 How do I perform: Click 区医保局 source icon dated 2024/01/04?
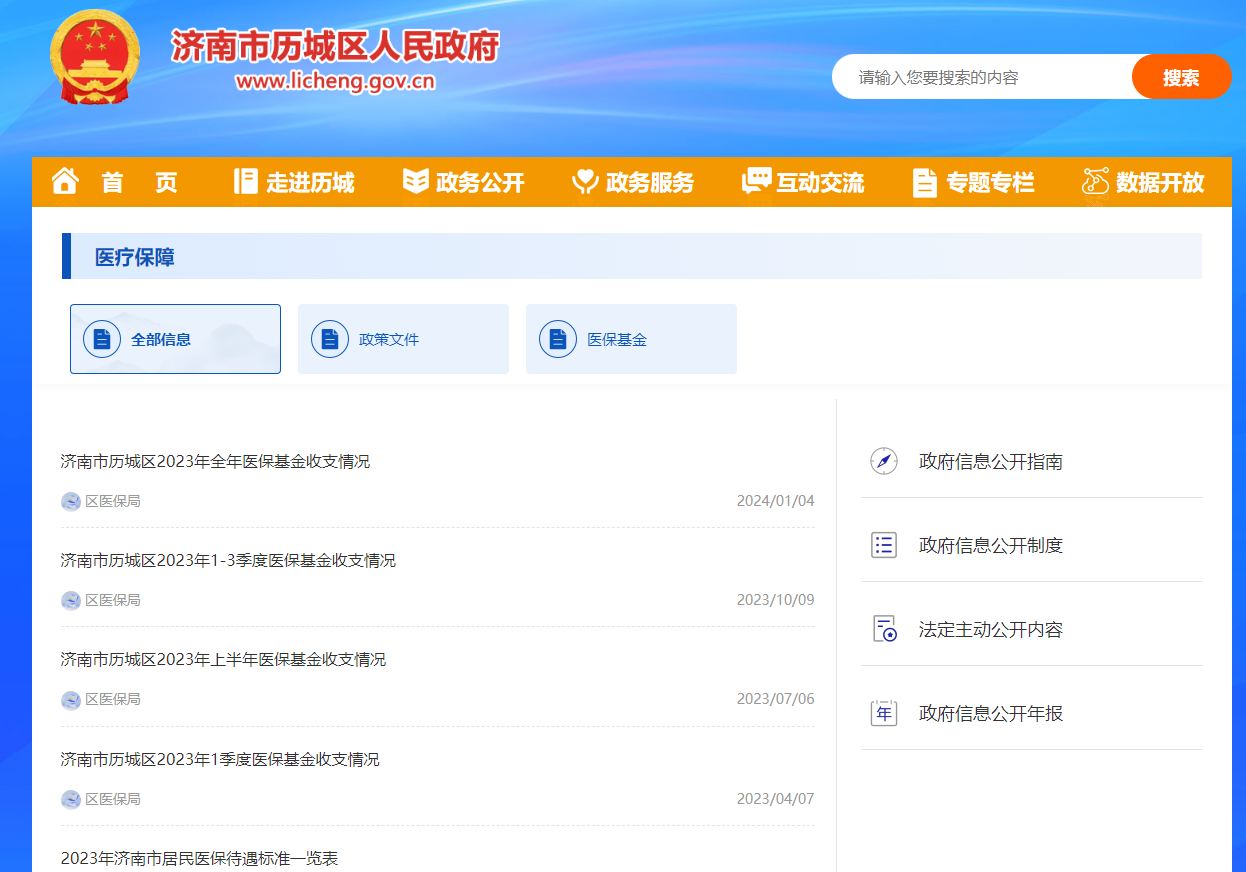point(70,501)
